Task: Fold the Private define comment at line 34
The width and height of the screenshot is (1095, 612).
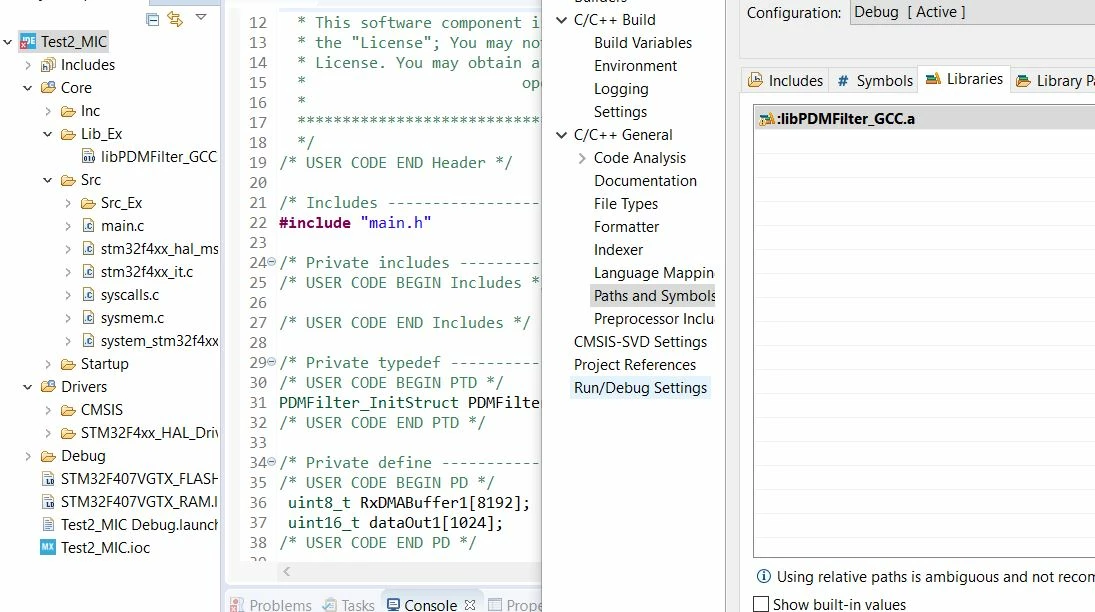Action: click(x=272, y=462)
